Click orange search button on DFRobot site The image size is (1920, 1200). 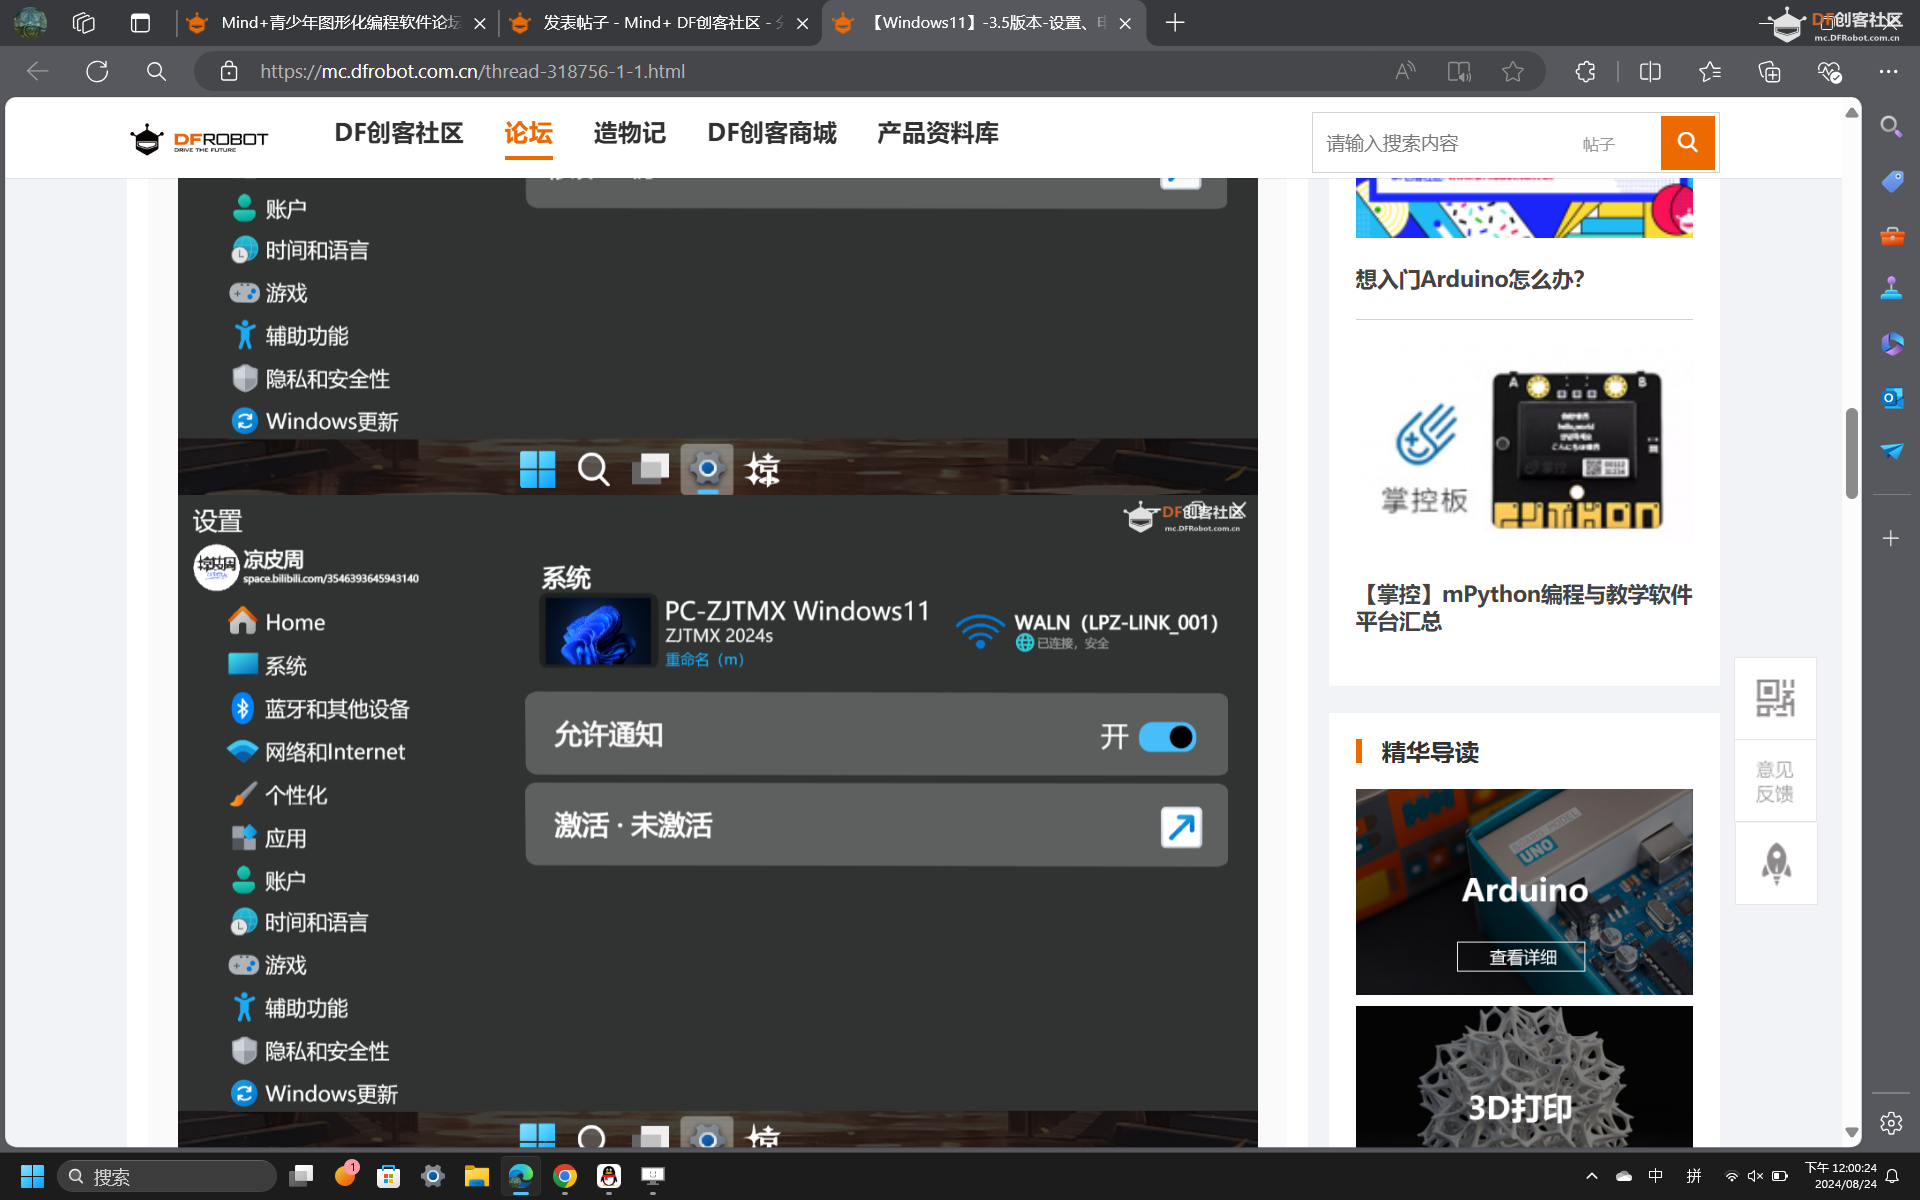tap(1687, 142)
